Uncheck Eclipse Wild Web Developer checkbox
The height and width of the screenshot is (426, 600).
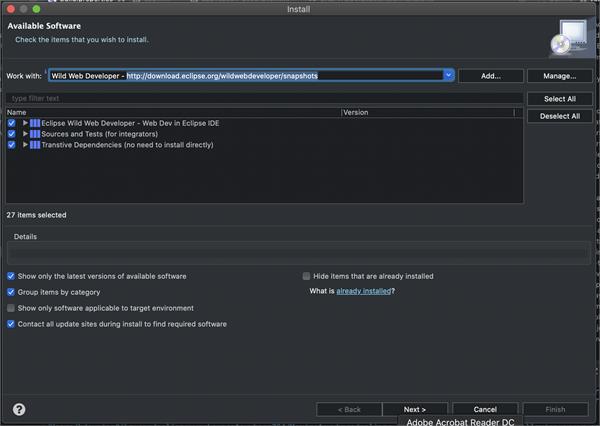click(x=11, y=123)
